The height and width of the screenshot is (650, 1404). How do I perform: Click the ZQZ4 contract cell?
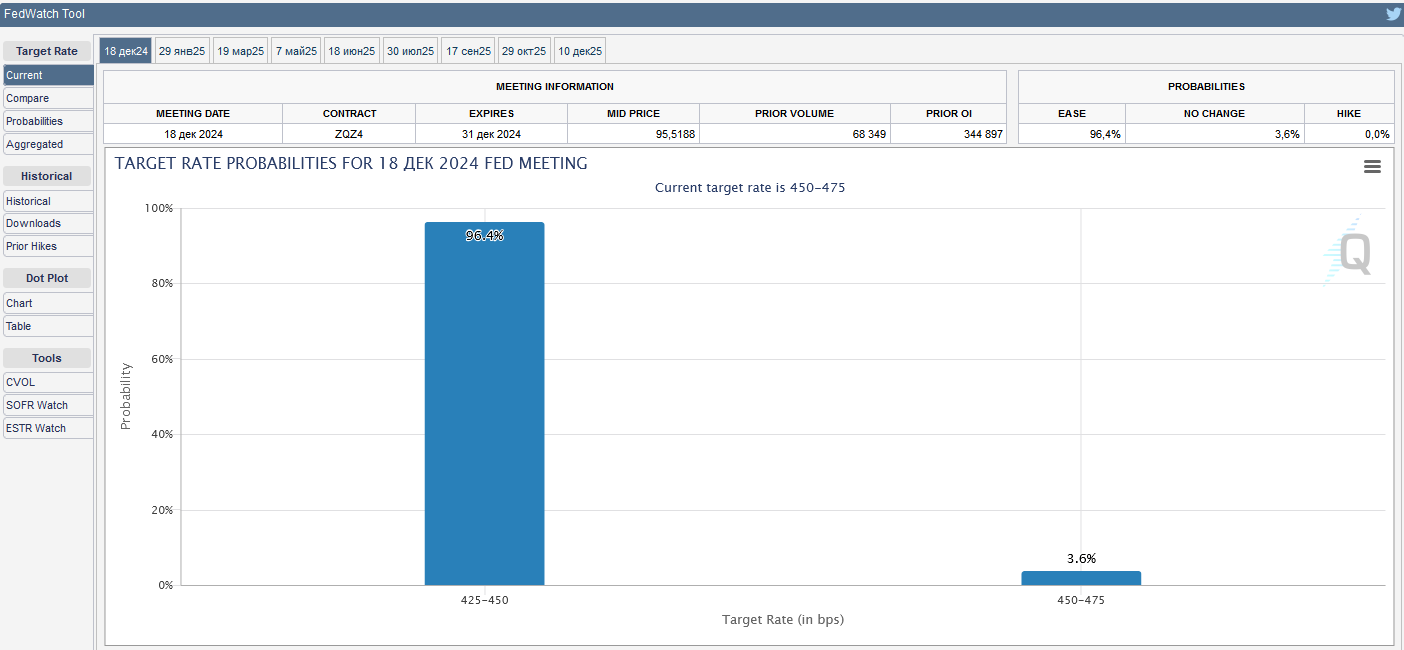349,134
